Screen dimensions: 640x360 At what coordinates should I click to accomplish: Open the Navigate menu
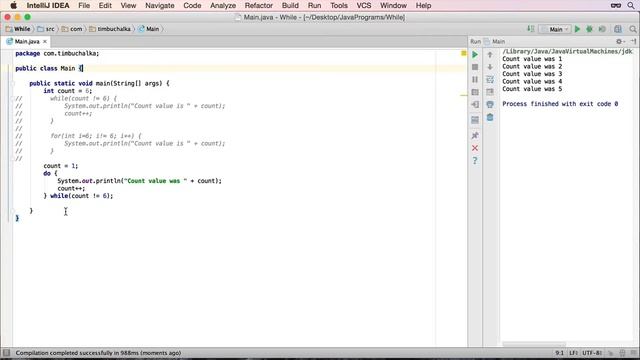pyautogui.click(x=160, y=6)
